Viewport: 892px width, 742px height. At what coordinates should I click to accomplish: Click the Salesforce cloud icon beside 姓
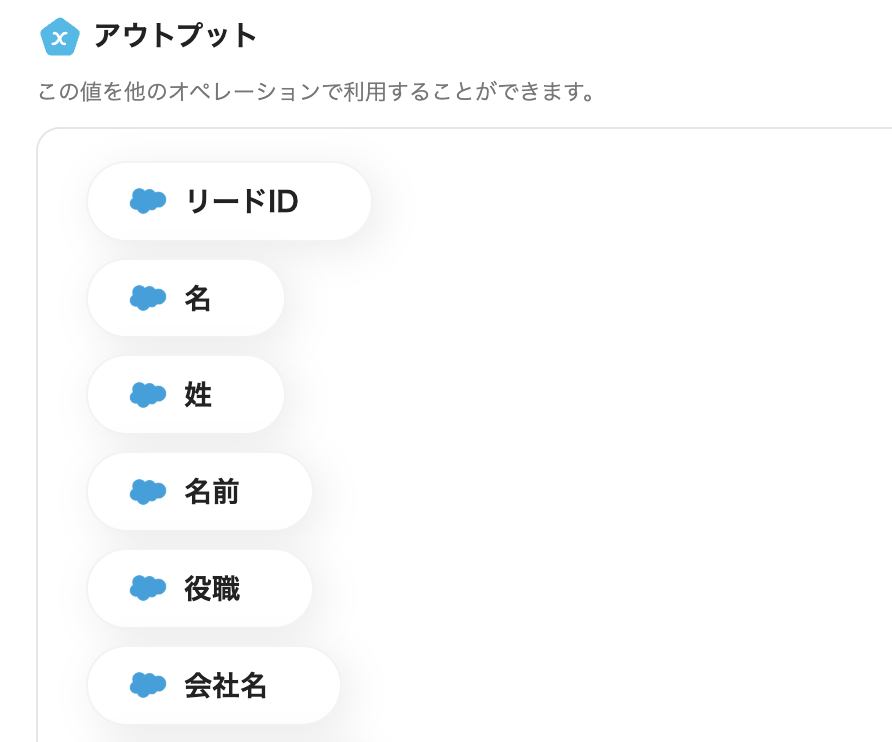148,395
